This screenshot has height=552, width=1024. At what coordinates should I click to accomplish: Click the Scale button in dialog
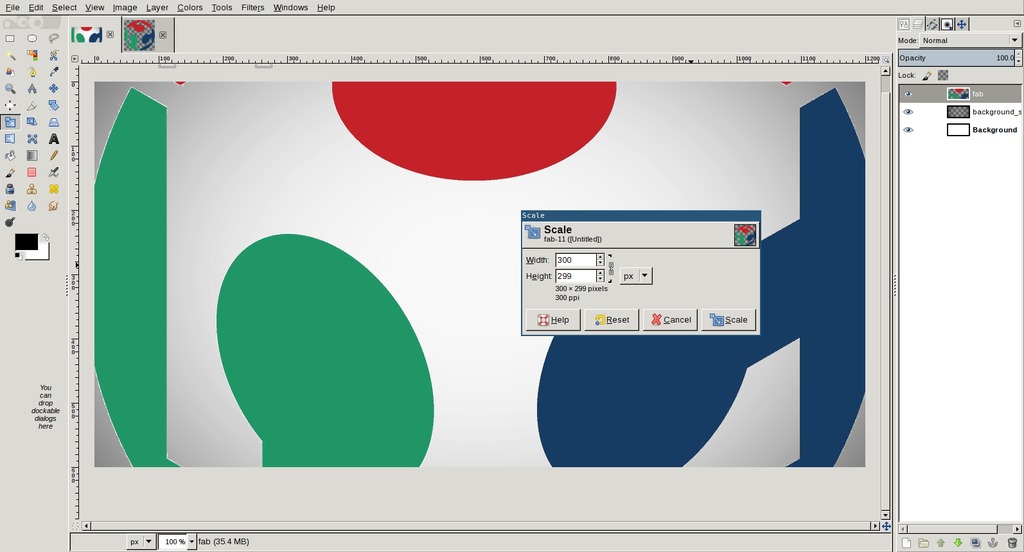tap(729, 319)
